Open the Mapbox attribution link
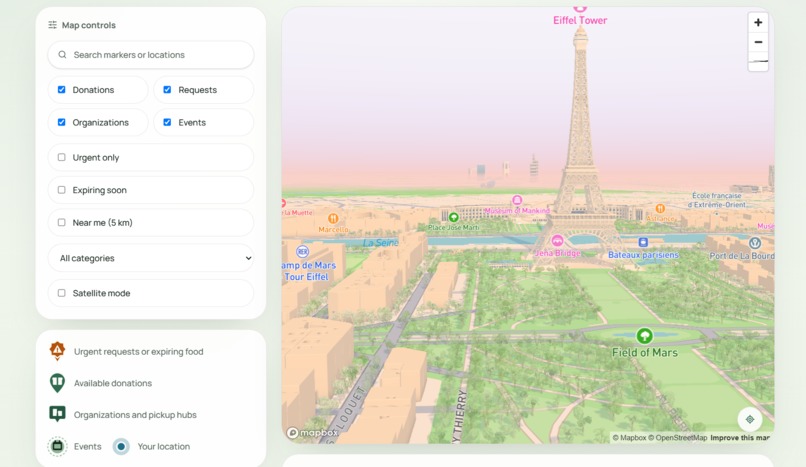Viewport: 806px width, 467px height. click(629, 438)
